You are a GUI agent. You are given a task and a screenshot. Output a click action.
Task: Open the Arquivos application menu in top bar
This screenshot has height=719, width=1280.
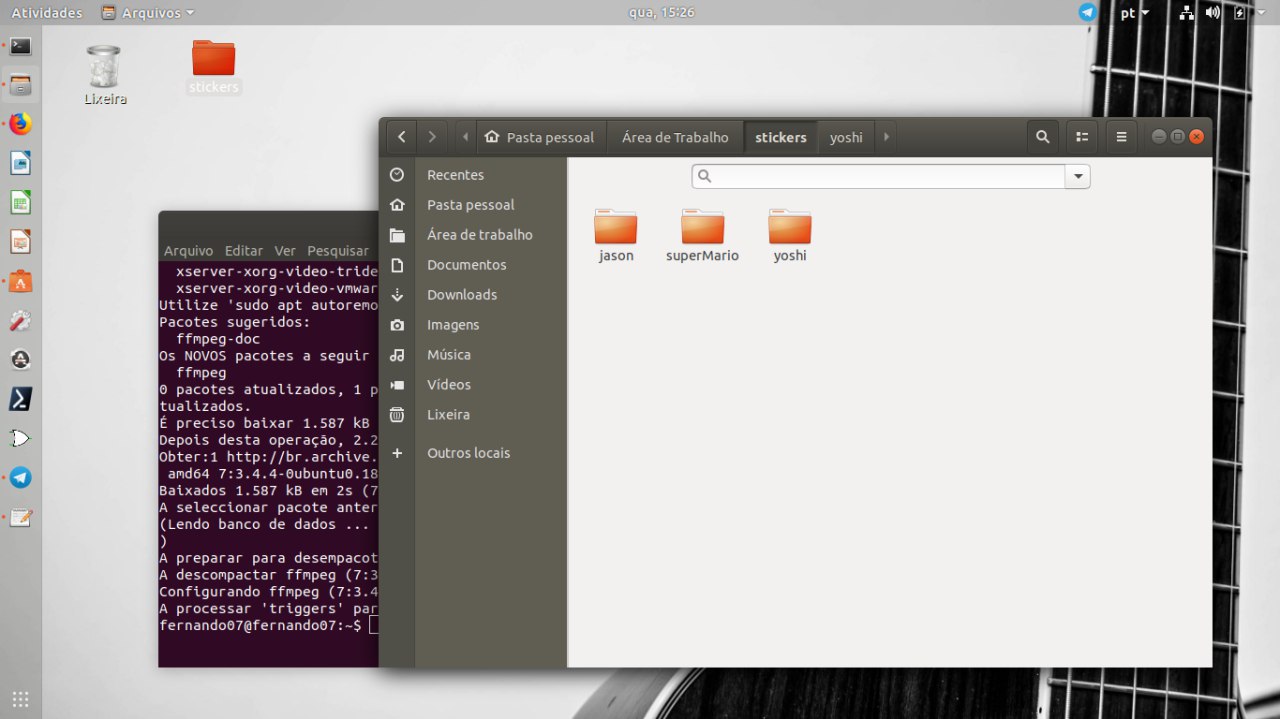pos(148,13)
